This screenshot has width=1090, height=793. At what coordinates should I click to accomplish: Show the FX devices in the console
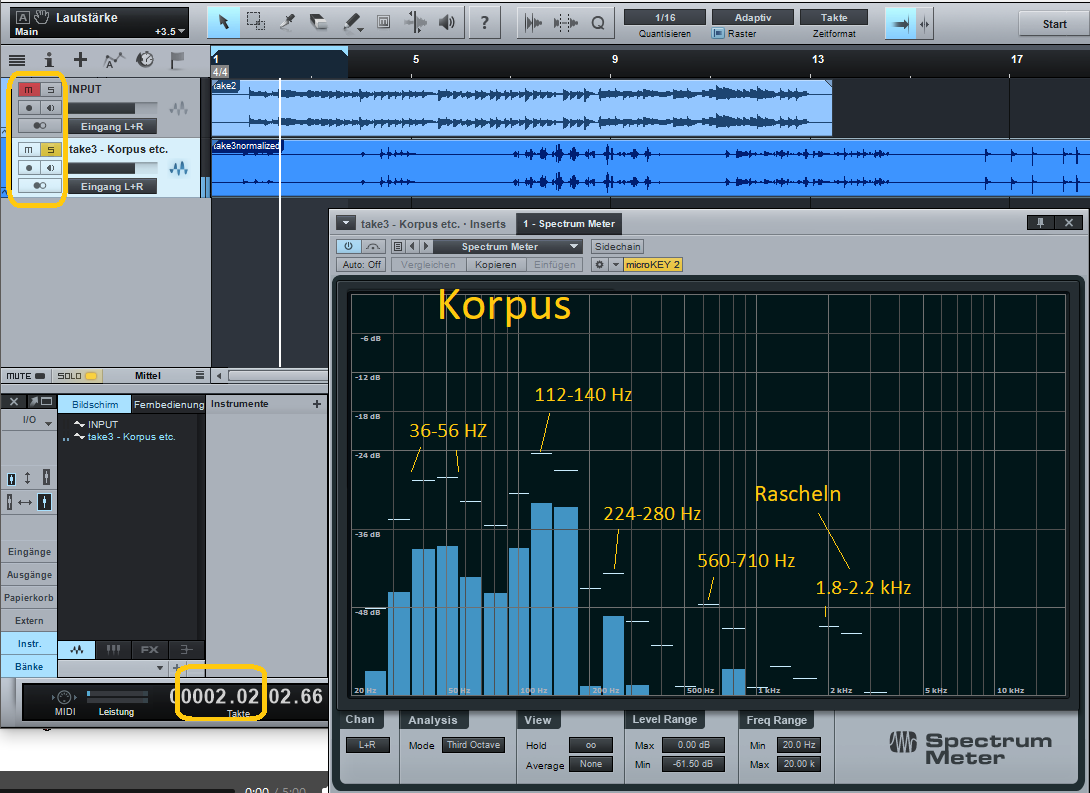[149, 650]
